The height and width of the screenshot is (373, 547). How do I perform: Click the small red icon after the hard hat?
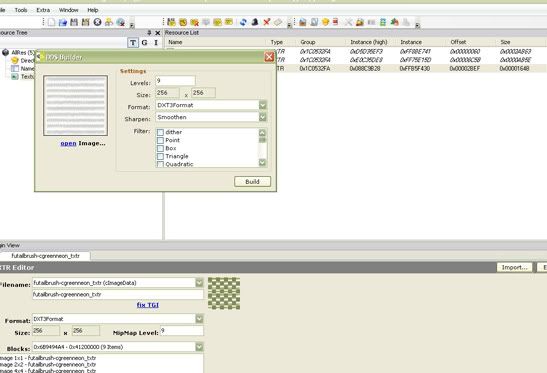(336, 22)
